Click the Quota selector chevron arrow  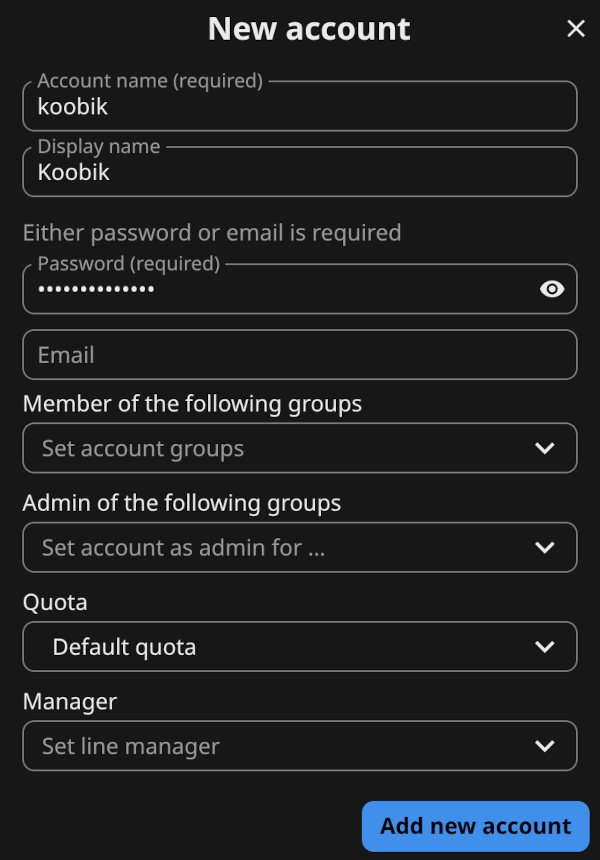click(545, 647)
